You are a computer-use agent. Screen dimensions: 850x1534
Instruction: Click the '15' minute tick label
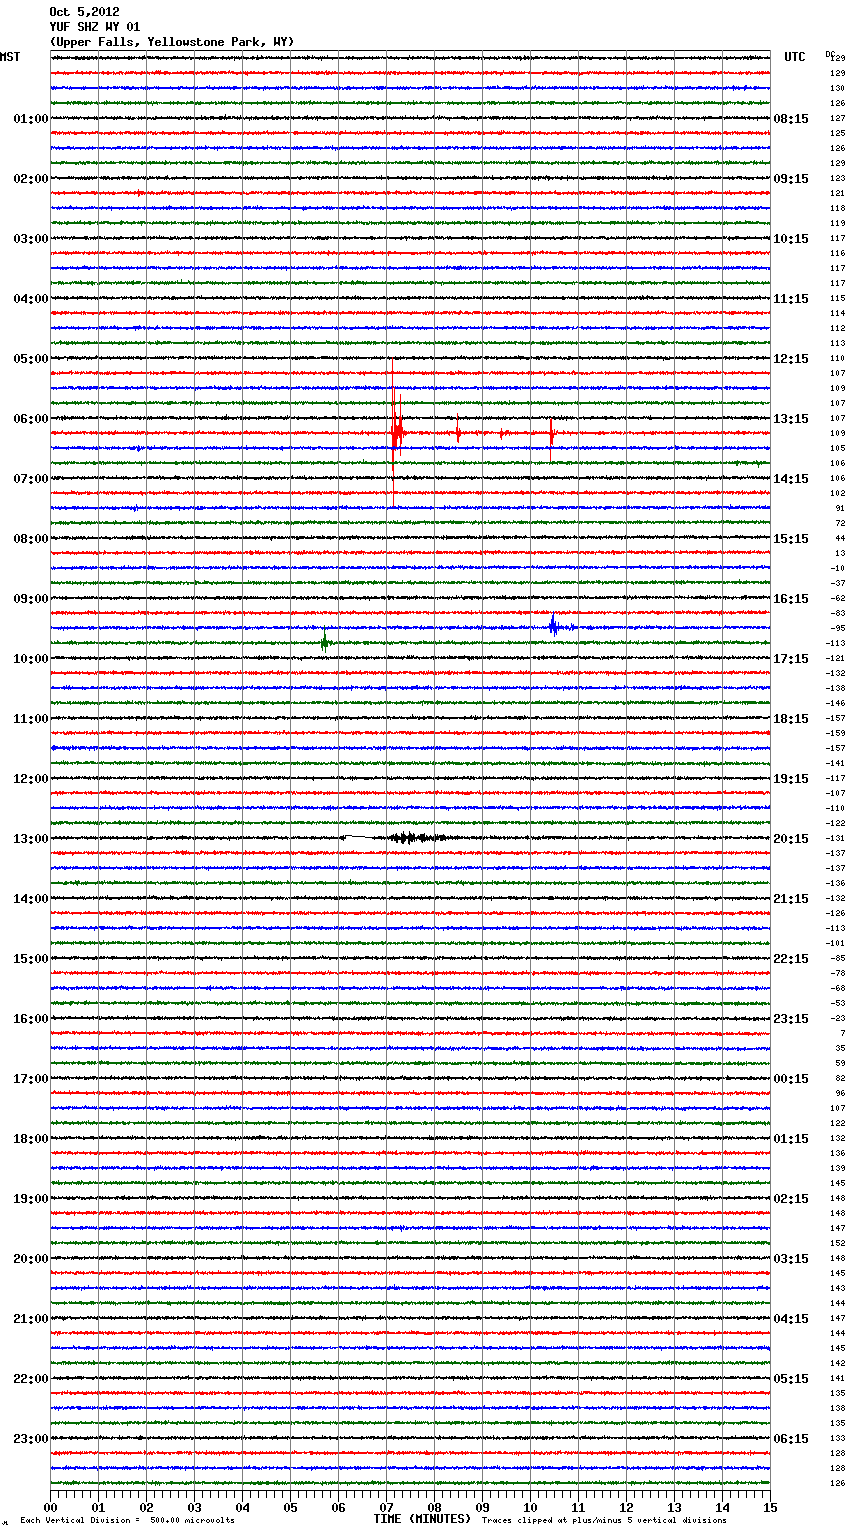pos(770,1507)
